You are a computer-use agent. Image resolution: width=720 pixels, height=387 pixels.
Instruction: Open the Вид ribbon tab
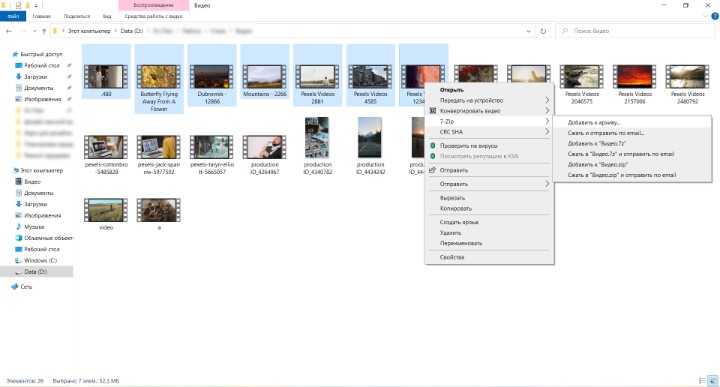107,16
